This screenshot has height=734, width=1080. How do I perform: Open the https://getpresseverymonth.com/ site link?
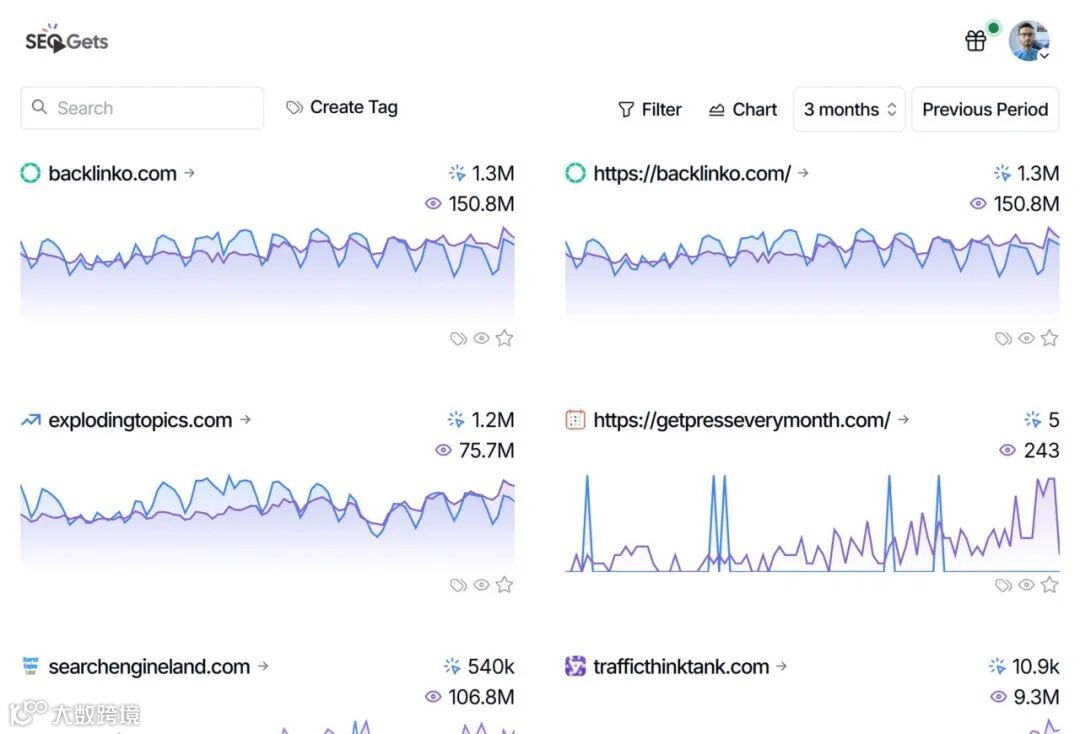tap(742, 420)
